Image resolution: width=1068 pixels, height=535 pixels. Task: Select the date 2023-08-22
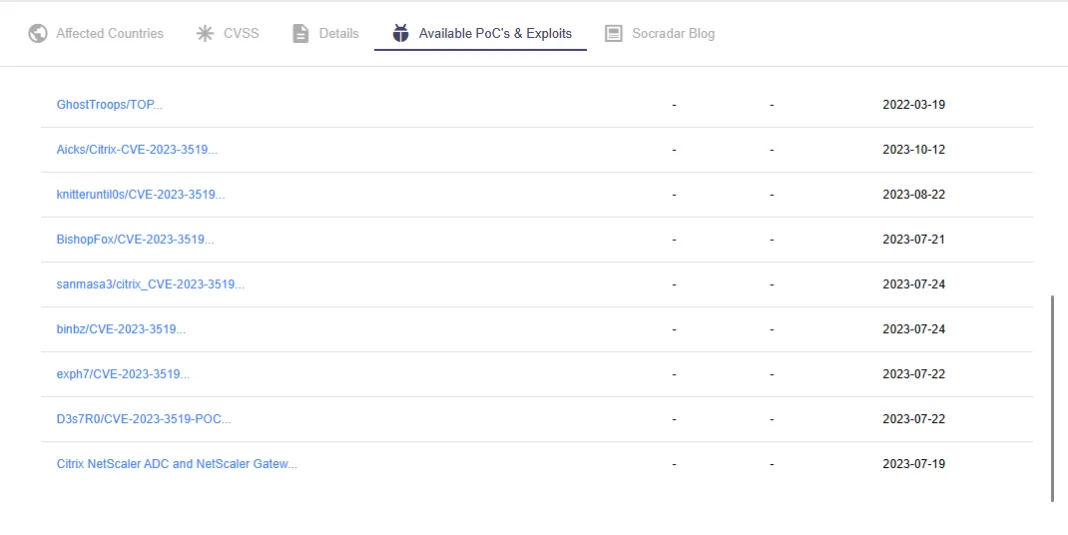tap(913, 195)
